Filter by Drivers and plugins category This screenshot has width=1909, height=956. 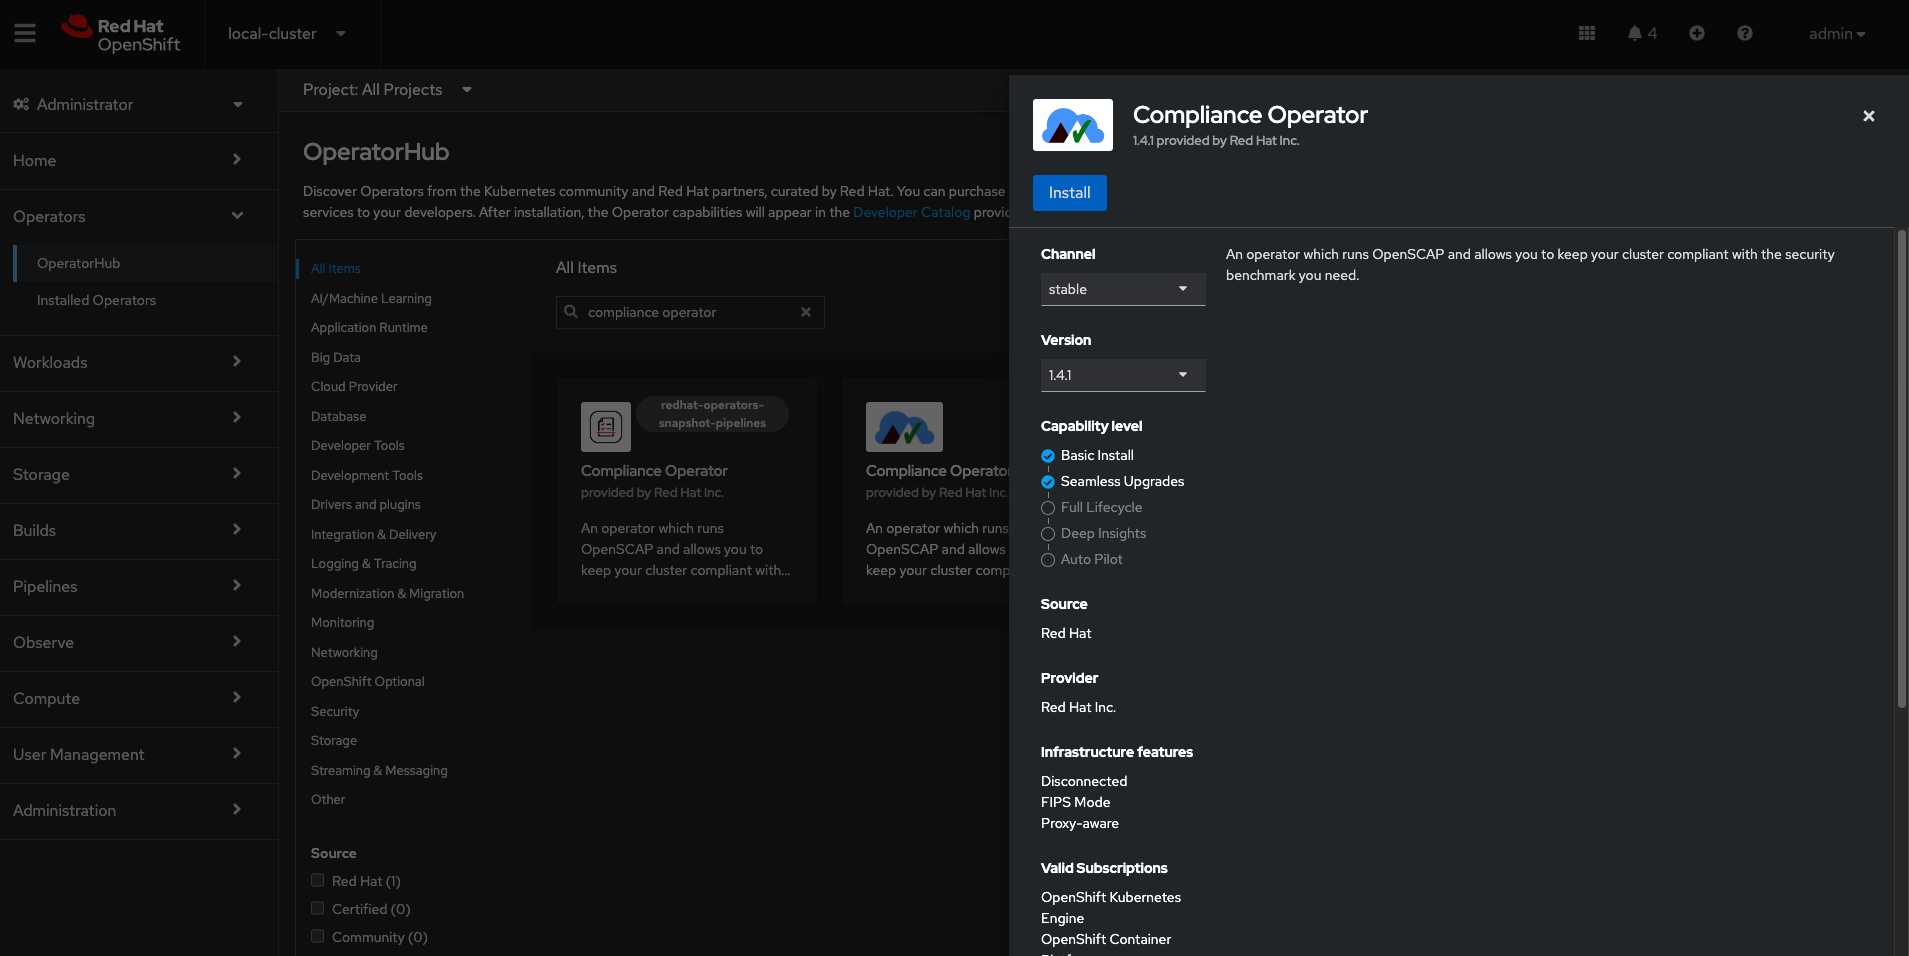click(366, 504)
